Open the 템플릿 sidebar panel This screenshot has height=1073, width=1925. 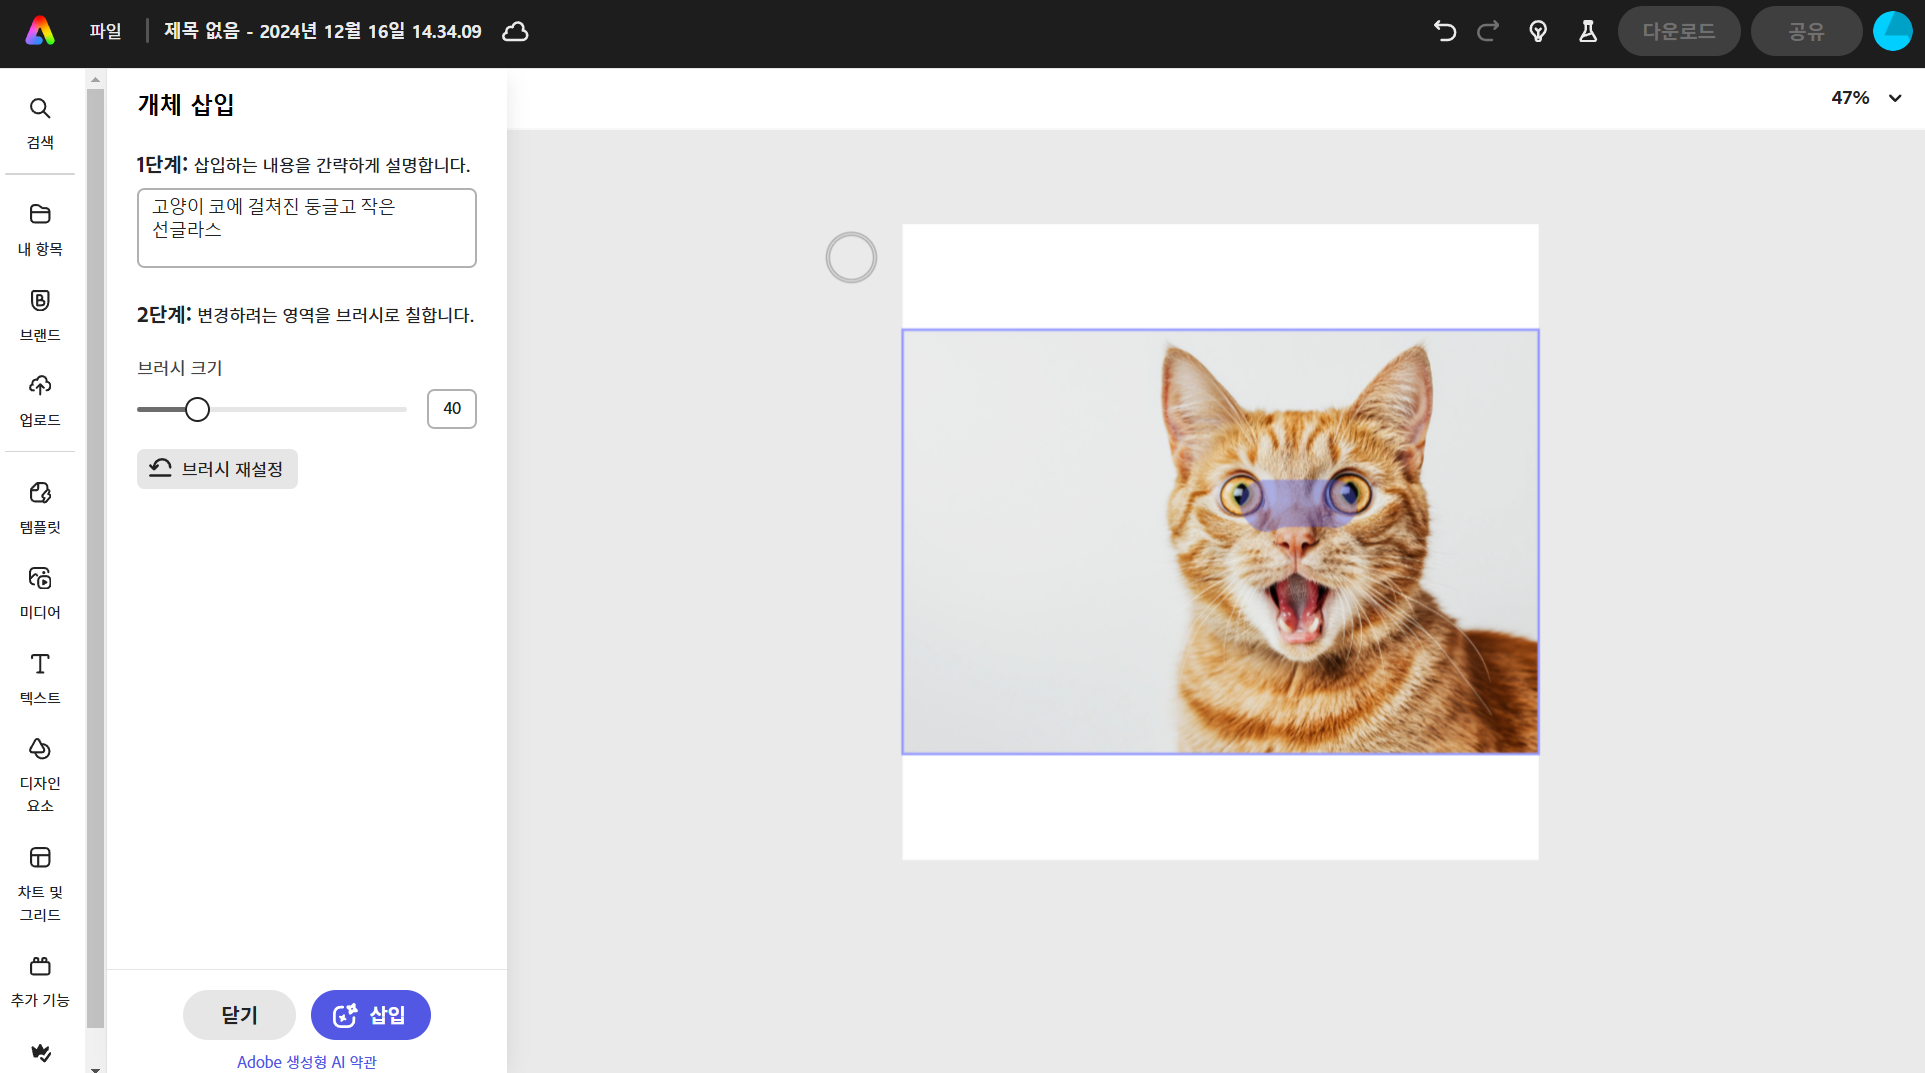(40, 507)
